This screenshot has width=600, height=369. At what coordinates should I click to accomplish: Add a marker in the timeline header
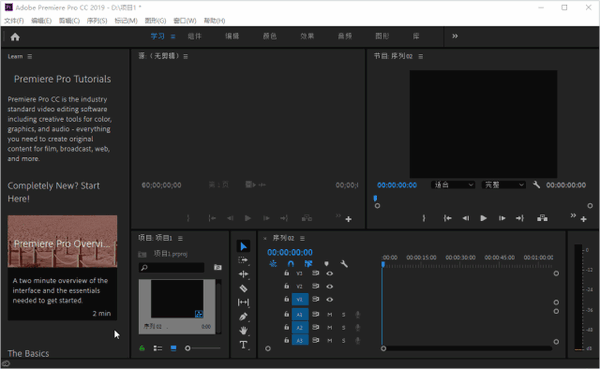click(326, 264)
